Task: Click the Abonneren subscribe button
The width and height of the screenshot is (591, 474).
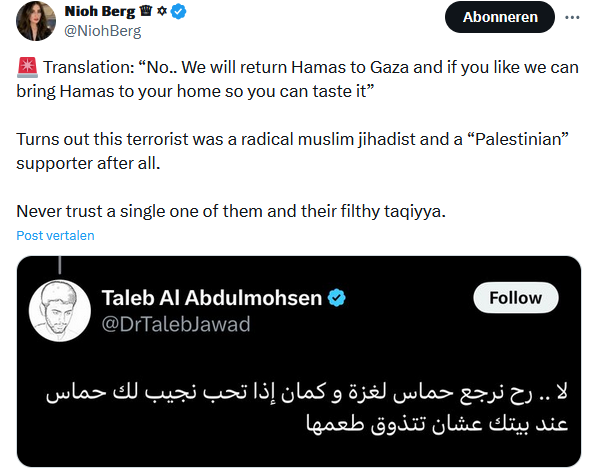Action: [500, 17]
